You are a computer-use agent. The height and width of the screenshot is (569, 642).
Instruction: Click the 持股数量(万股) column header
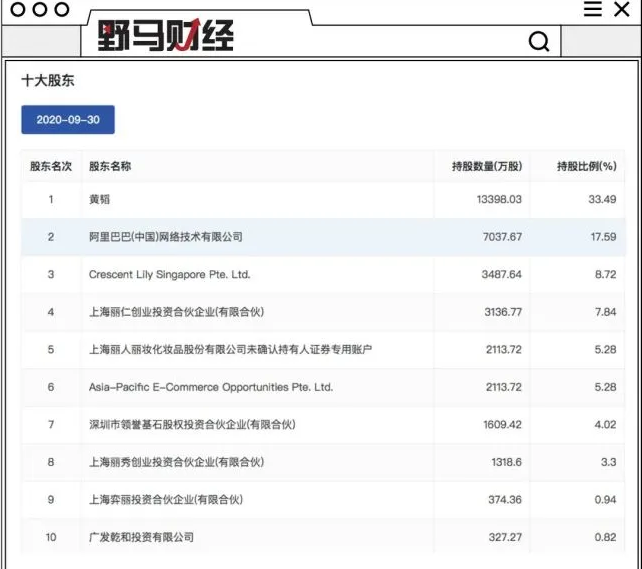coord(487,166)
